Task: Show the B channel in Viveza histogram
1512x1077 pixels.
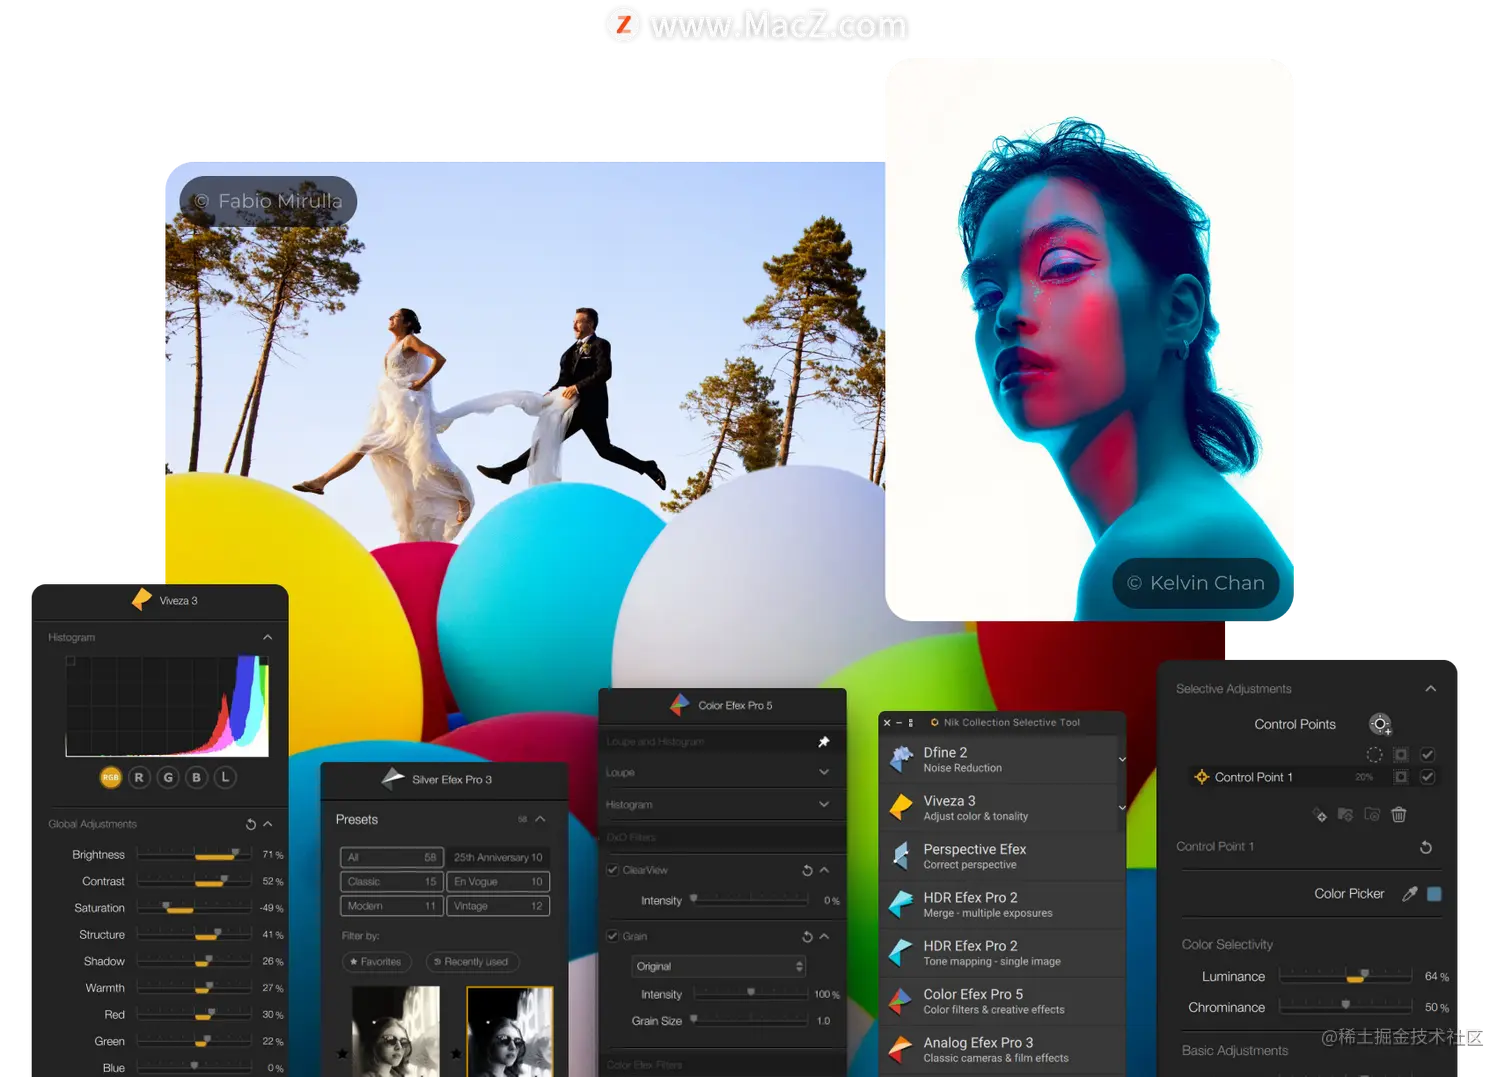Action: (x=197, y=777)
